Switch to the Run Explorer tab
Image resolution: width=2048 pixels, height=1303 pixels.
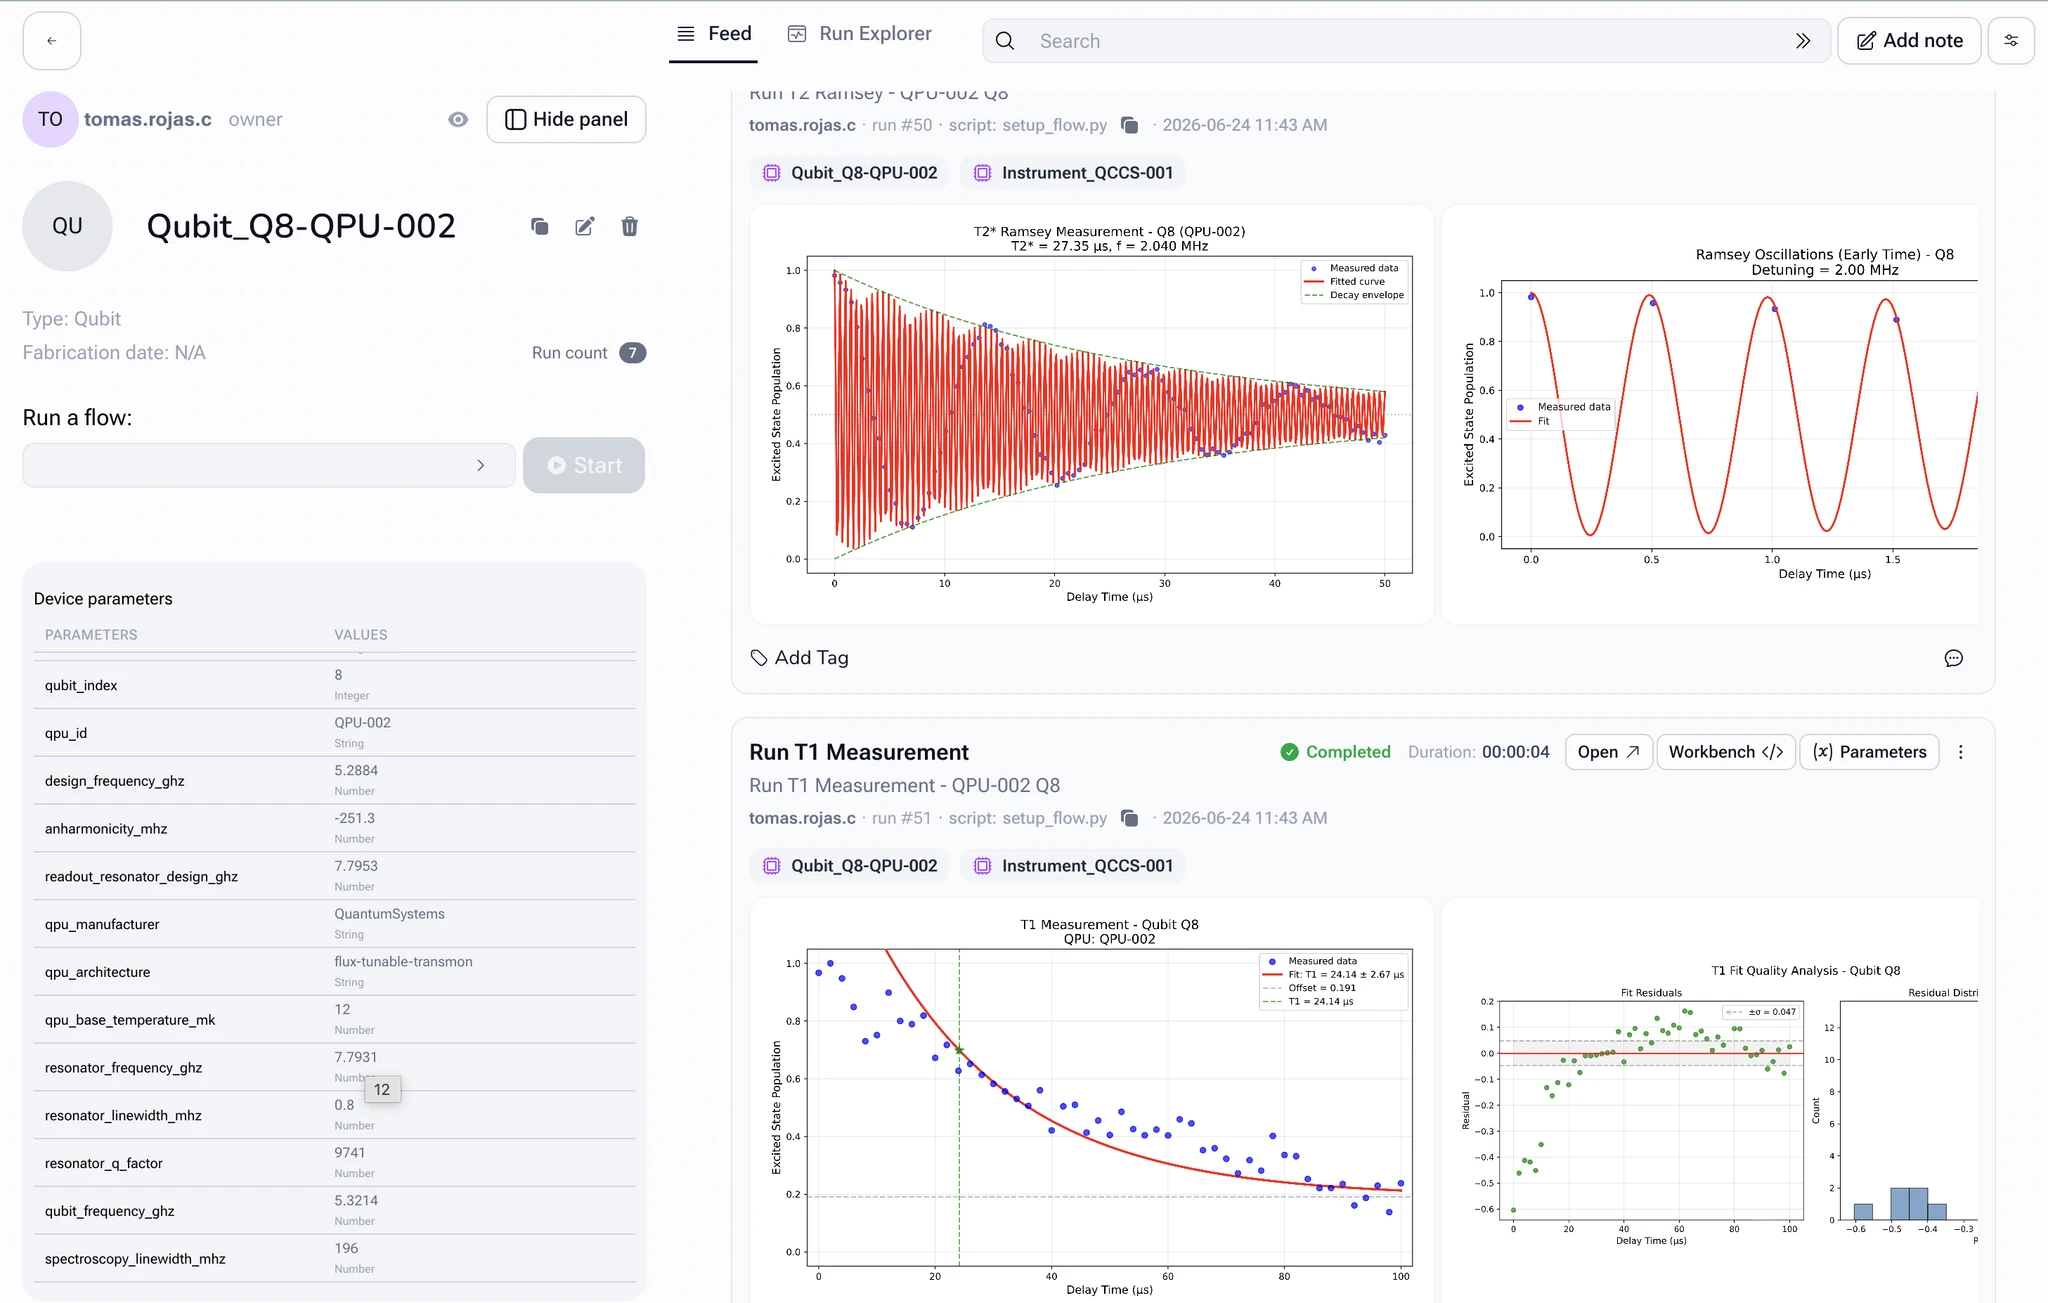[x=859, y=34]
